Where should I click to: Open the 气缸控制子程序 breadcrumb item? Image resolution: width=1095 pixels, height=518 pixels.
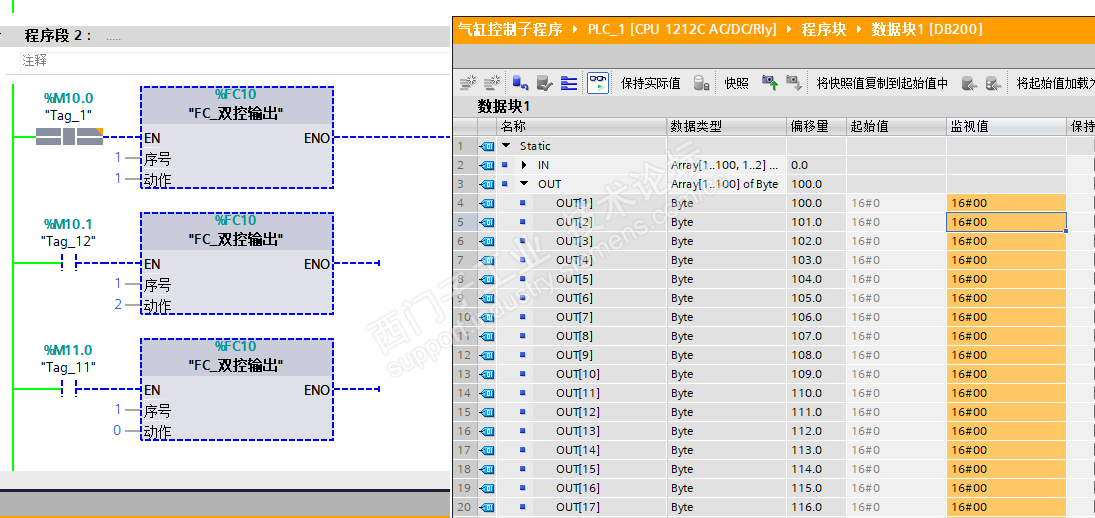[510, 29]
